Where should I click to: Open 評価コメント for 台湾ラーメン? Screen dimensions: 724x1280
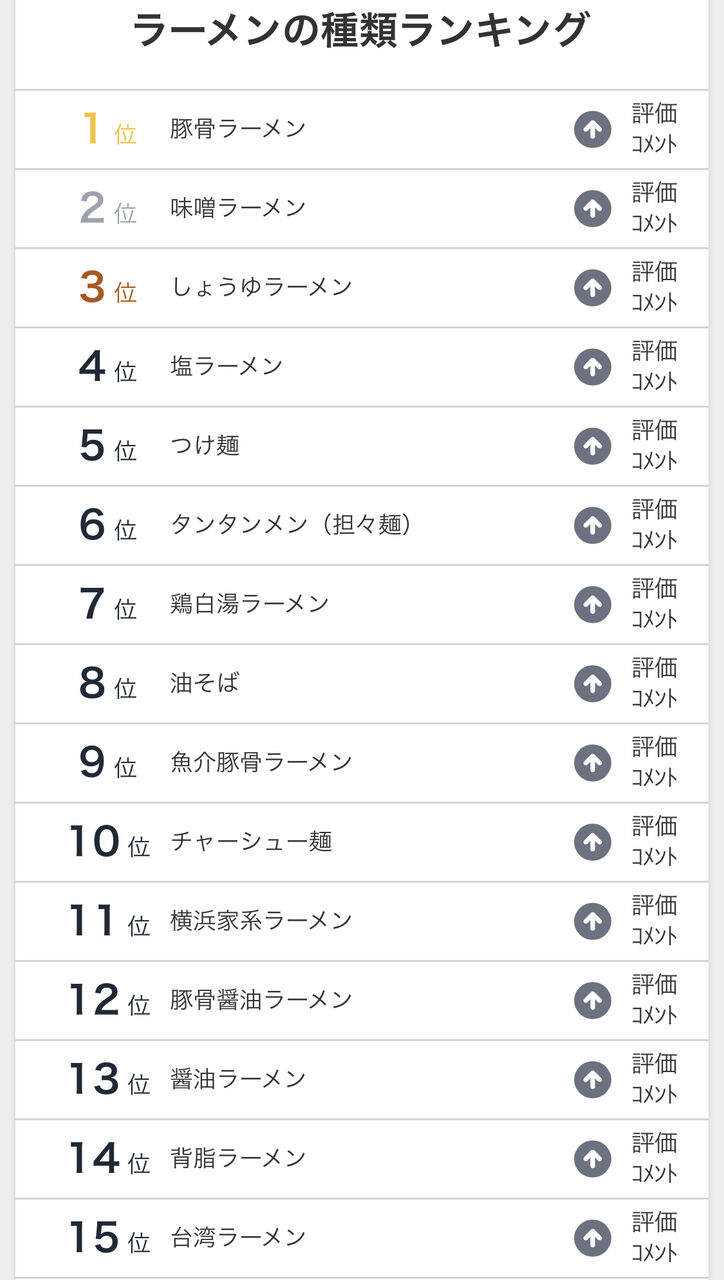click(654, 1238)
